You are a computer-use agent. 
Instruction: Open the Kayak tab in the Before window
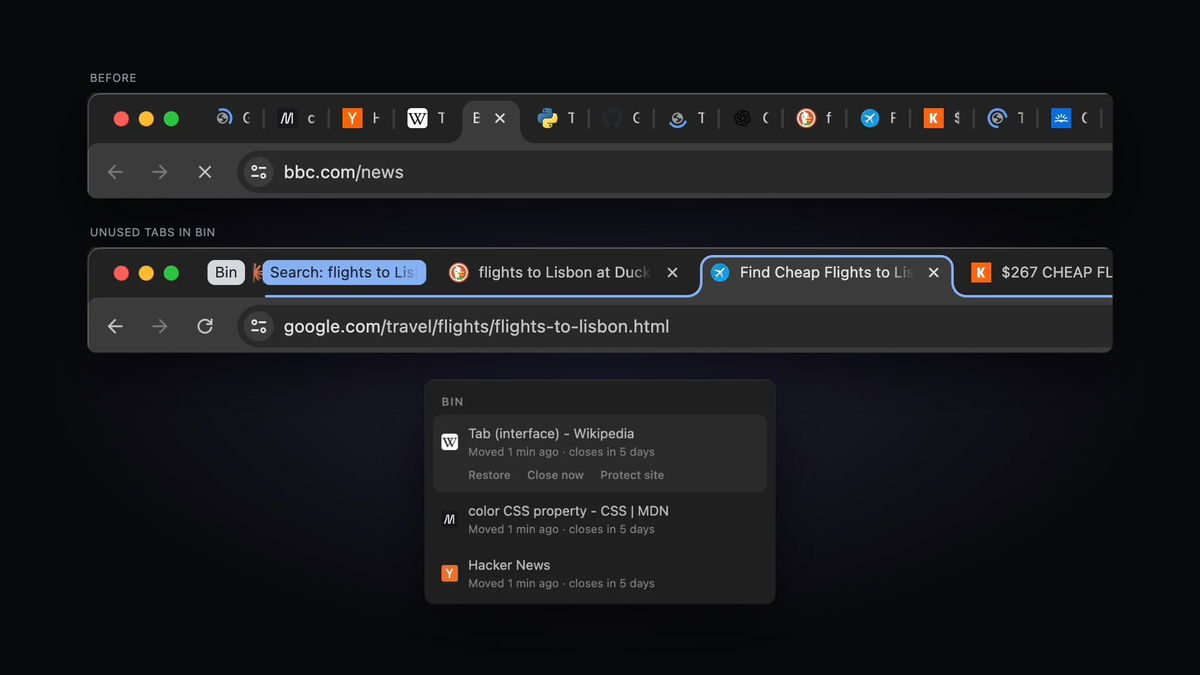coord(942,118)
